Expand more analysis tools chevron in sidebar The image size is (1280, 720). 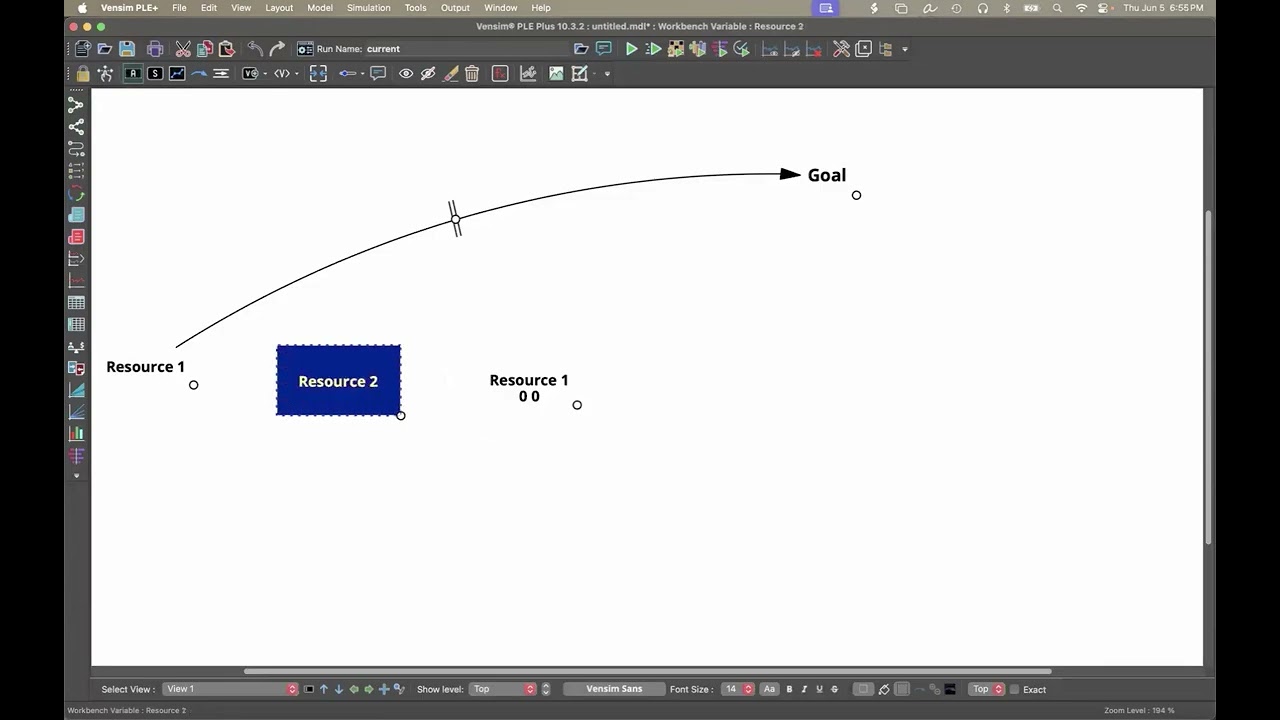(x=76, y=476)
